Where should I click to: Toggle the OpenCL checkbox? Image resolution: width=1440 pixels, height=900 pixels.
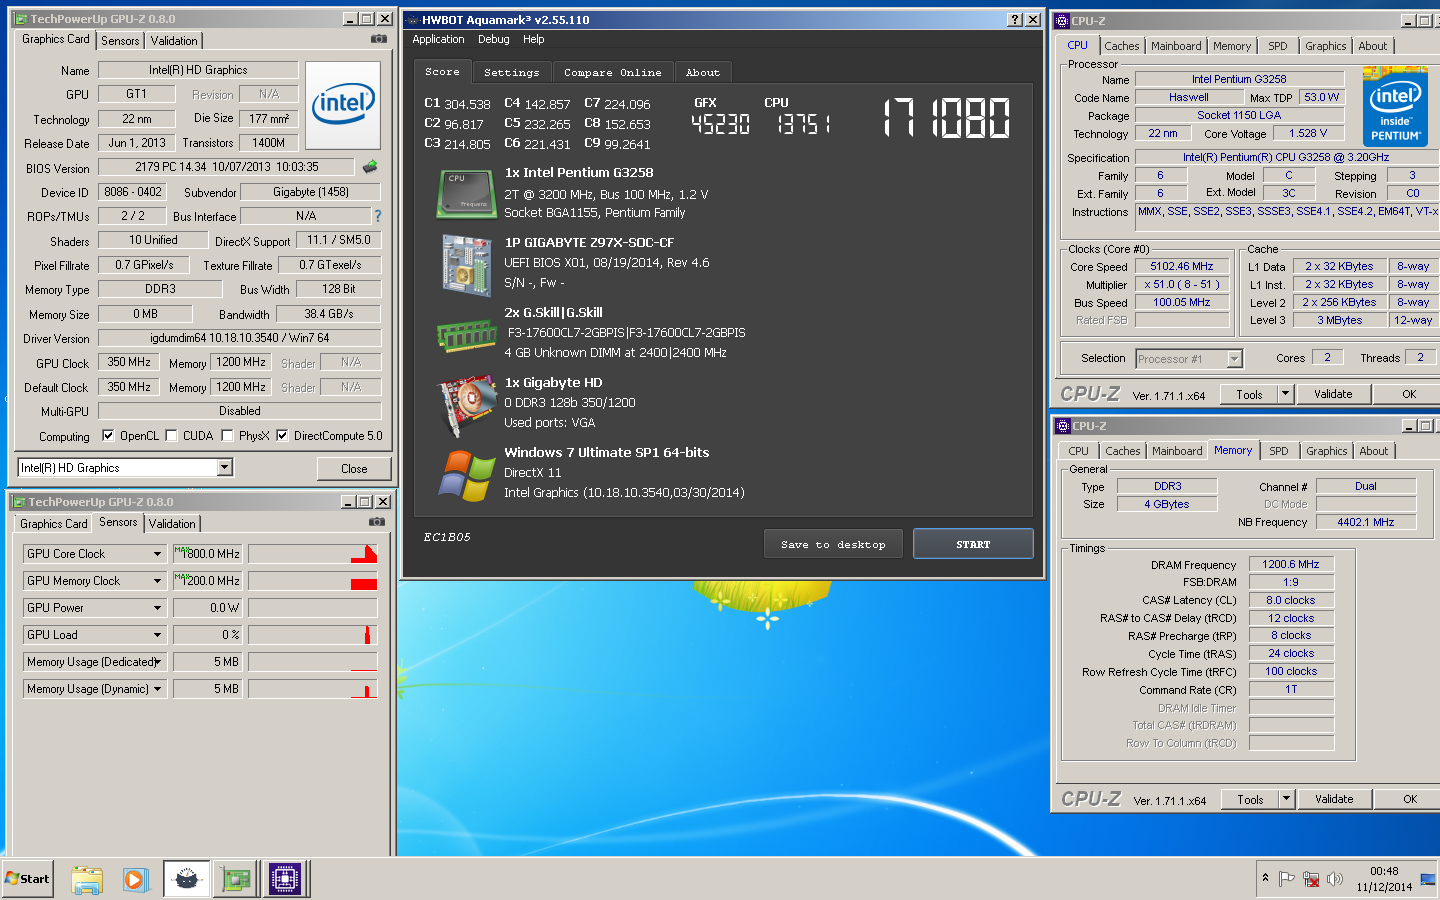click(x=108, y=435)
